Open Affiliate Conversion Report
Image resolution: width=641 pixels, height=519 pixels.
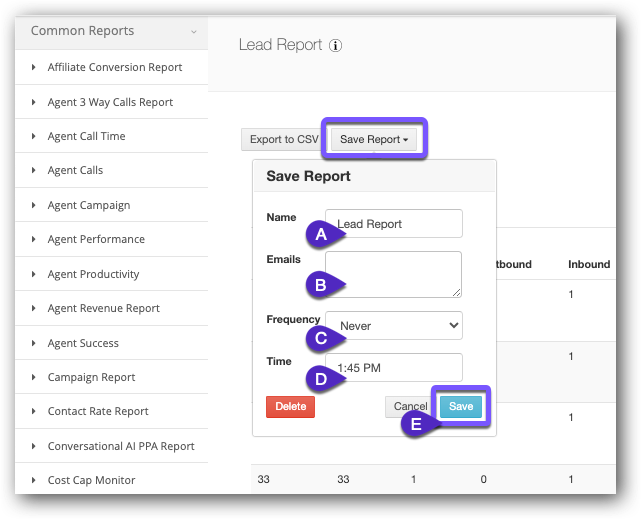click(x=115, y=67)
